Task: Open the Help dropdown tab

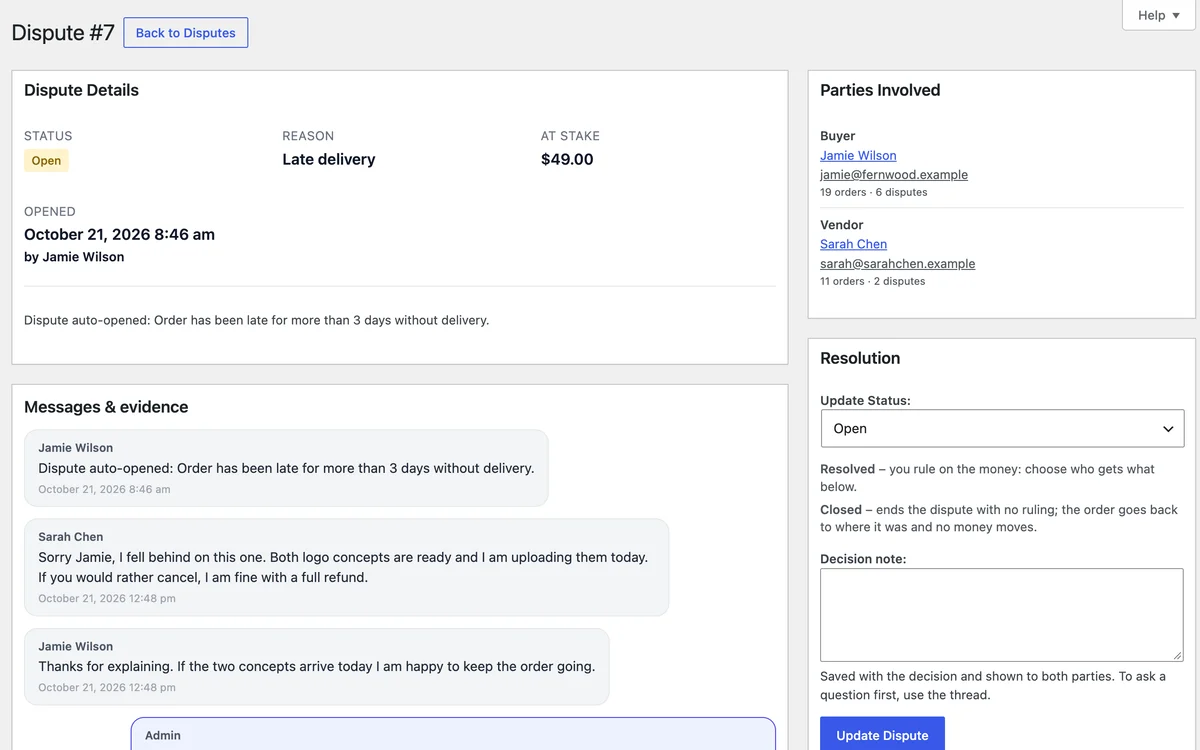Action: (x=1159, y=15)
